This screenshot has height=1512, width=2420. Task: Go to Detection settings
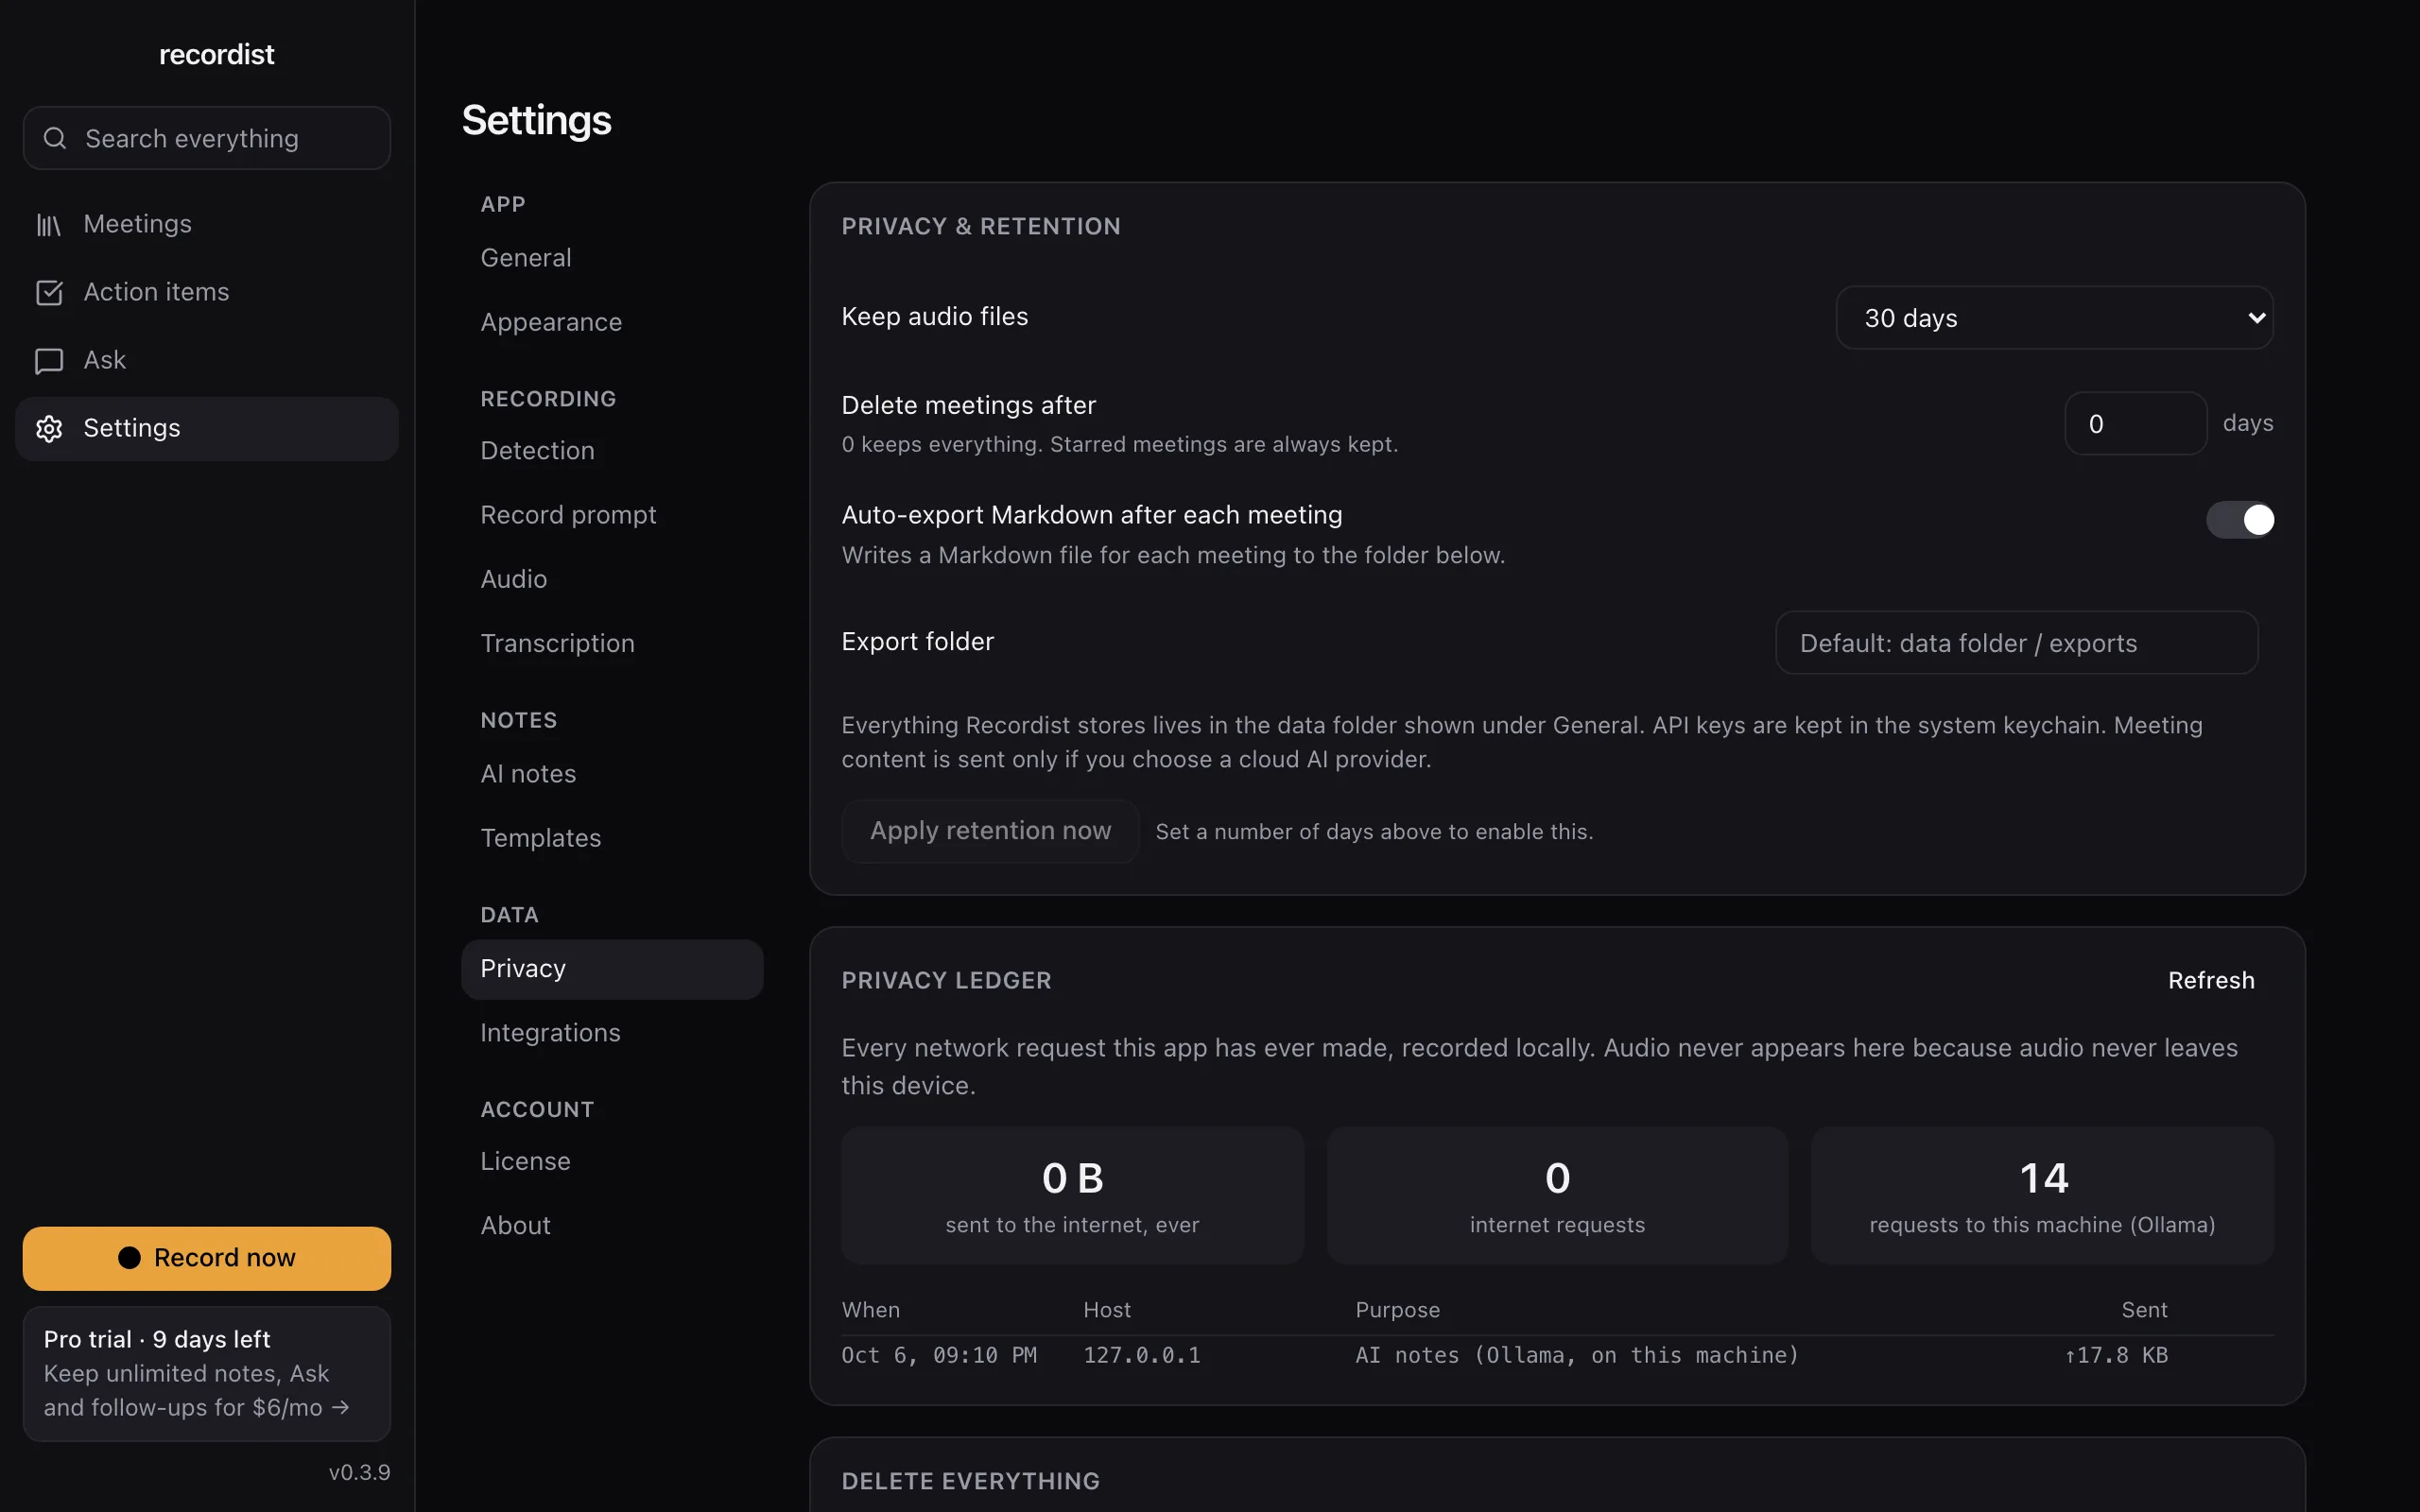pyautogui.click(x=612, y=451)
